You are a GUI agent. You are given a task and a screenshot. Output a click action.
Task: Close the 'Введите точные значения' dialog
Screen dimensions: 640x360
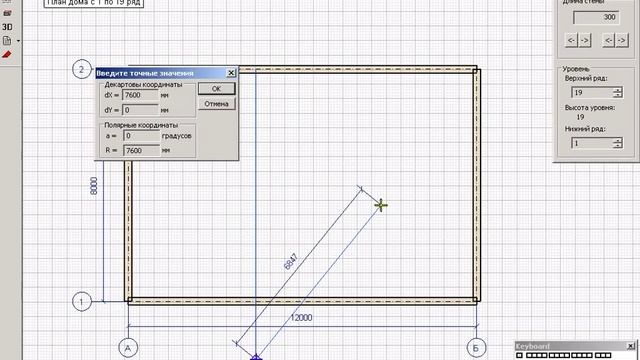point(231,73)
